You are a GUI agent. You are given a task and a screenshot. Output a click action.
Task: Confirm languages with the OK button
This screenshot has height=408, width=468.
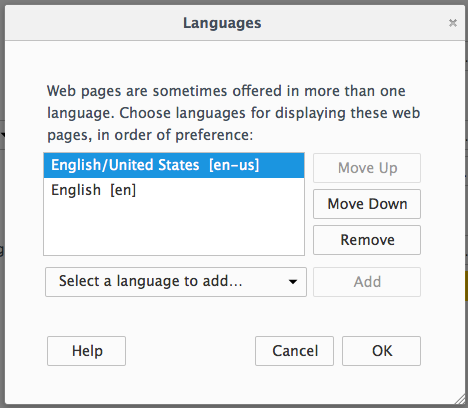(381, 351)
